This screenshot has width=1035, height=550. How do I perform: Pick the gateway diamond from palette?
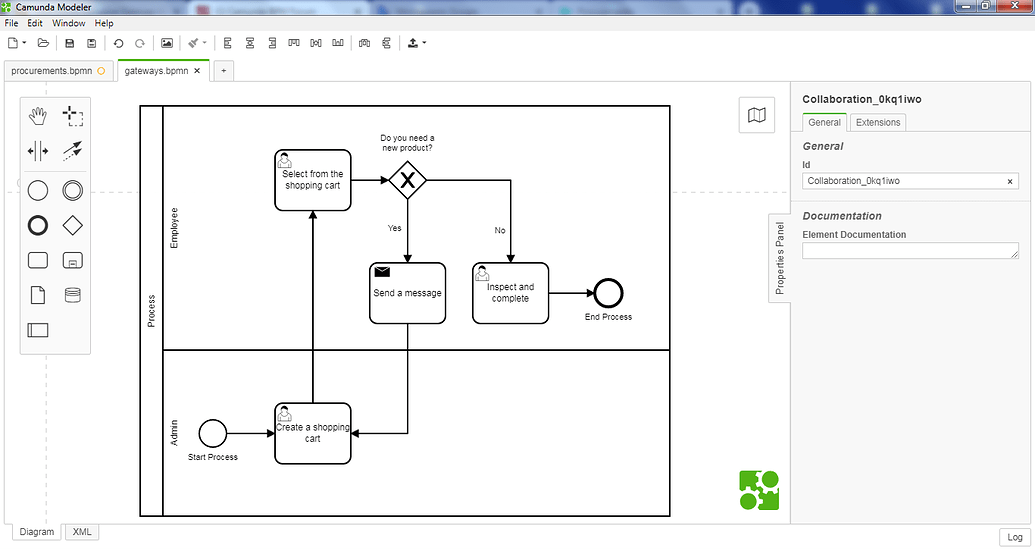pyautogui.click(x=72, y=225)
